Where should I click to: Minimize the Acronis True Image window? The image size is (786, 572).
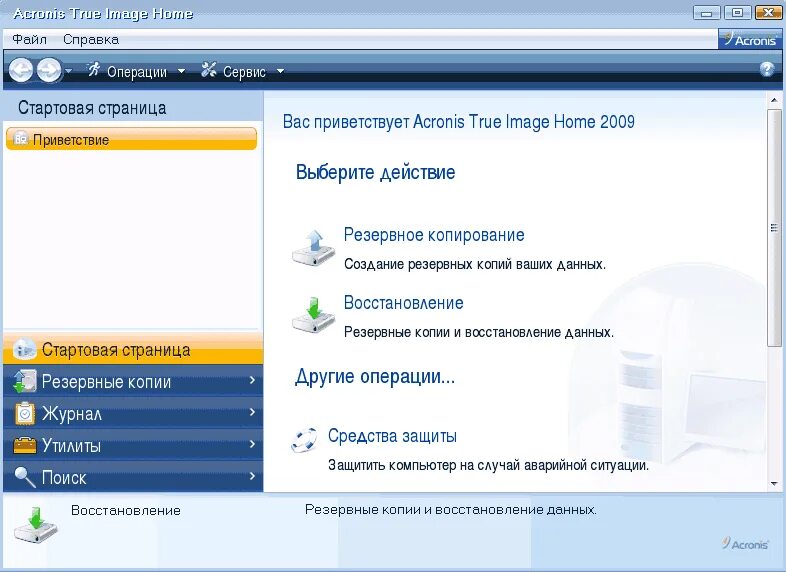click(707, 13)
